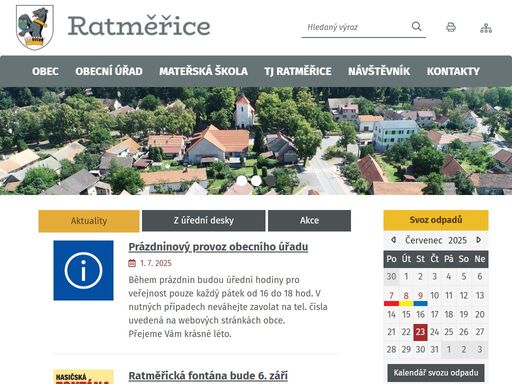Open the KONTAKTY menu
This screenshot has width=512, height=384.
[453, 71]
